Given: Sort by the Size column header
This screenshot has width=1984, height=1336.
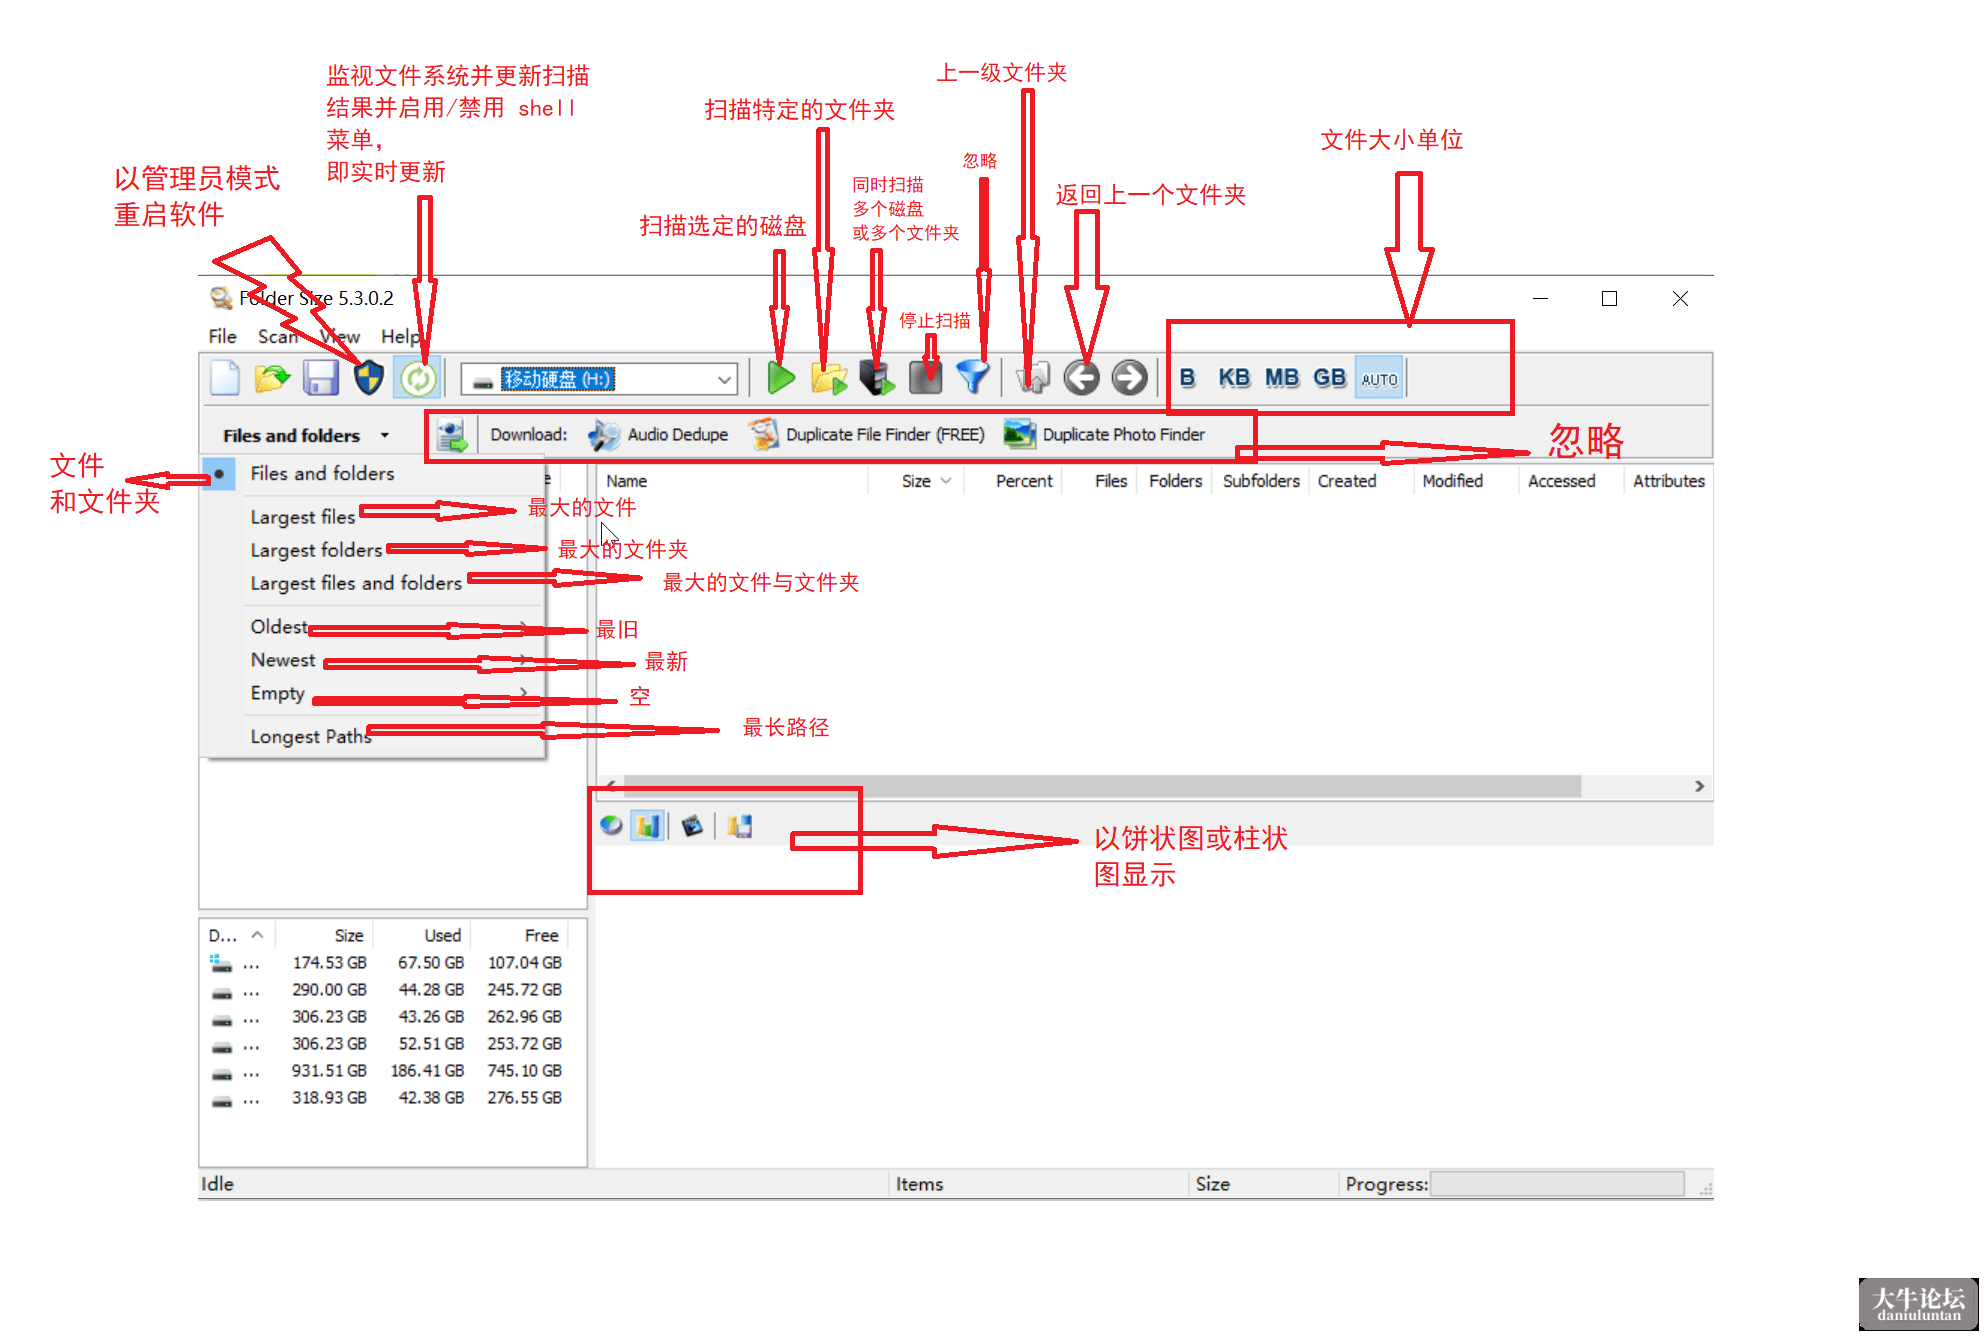Looking at the screenshot, I should point(916,481).
